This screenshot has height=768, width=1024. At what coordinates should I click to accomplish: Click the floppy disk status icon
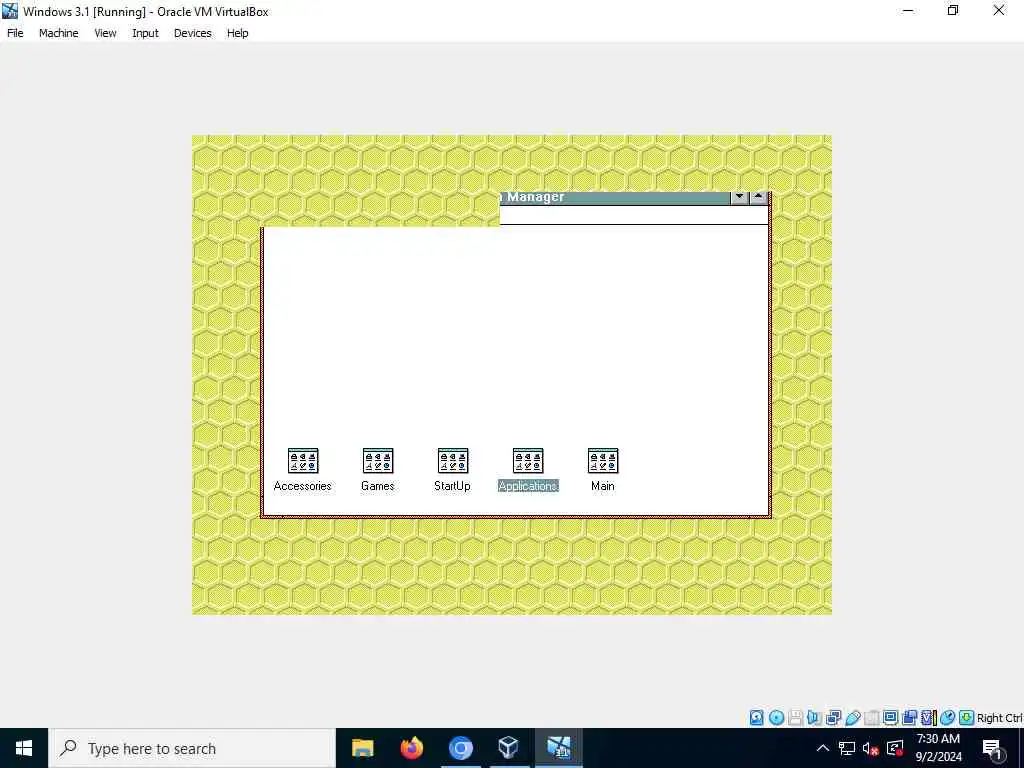[x=795, y=718]
